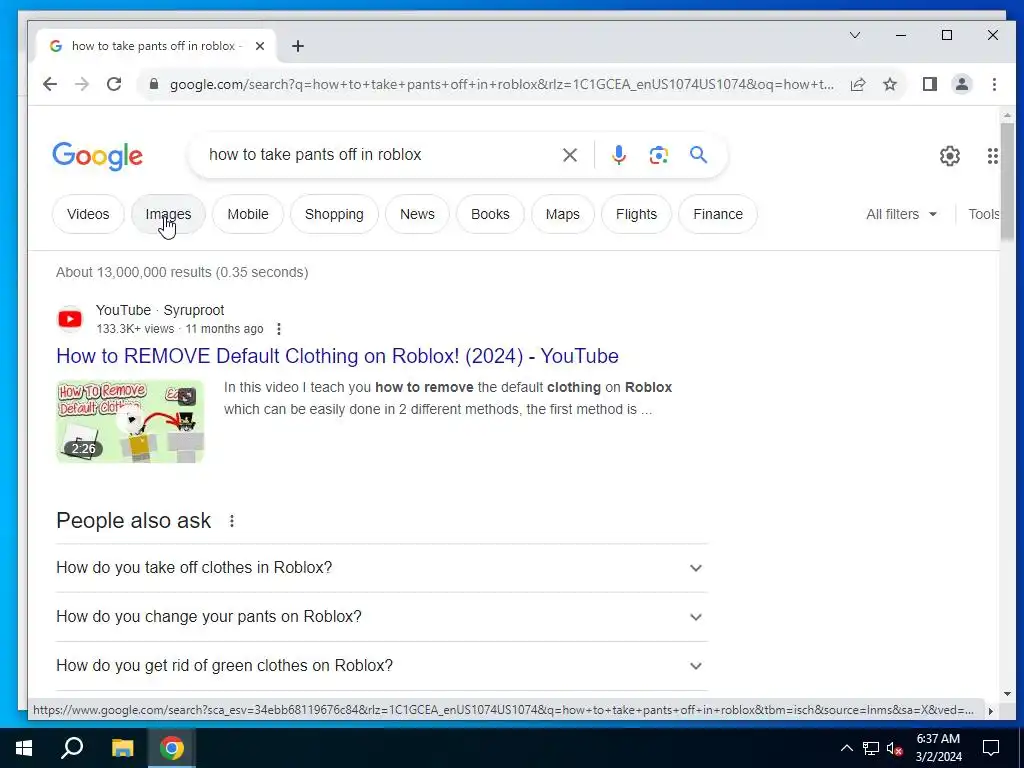Screen dimensions: 1024x768
Task: Open 'People also ask' more options
Action: click(x=232, y=521)
